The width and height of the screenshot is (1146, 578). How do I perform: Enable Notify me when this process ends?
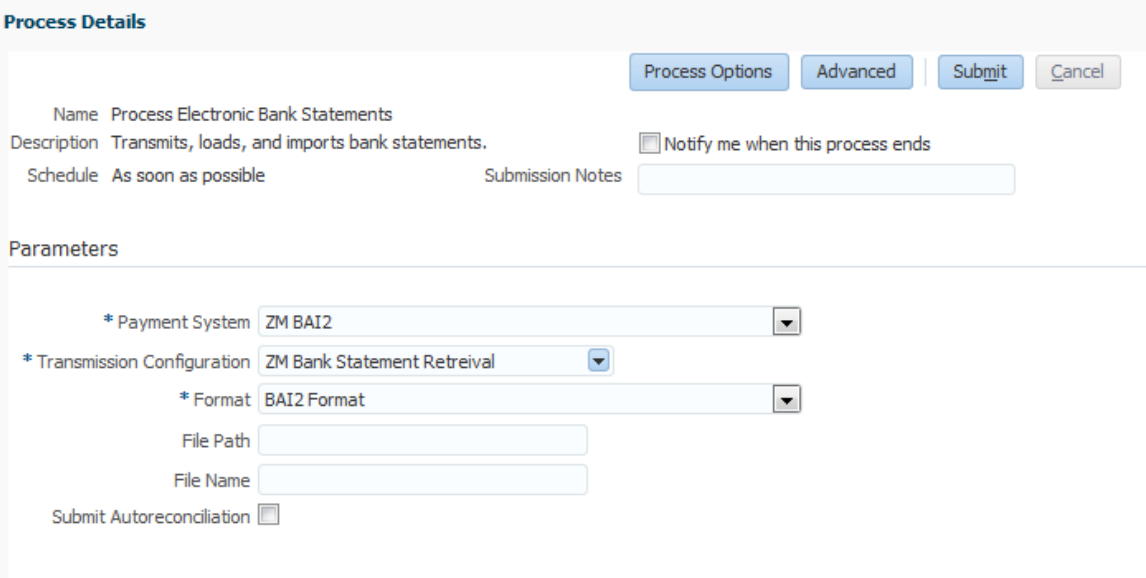coord(650,144)
